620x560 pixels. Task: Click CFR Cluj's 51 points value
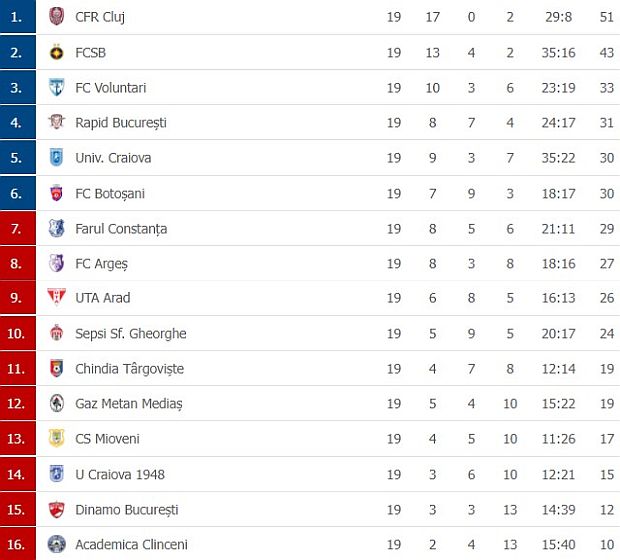tap(607, 17)
